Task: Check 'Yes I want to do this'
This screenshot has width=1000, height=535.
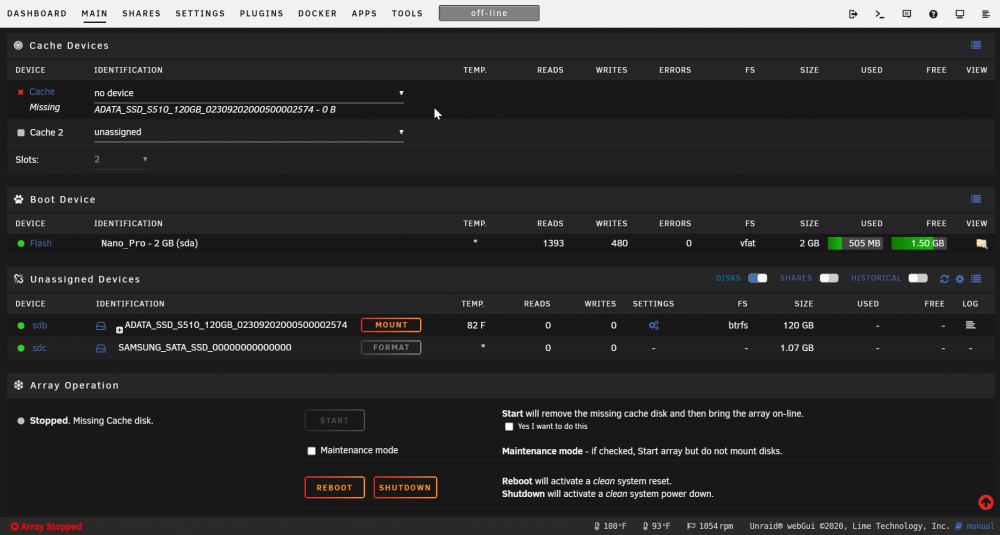Action: 509,427
